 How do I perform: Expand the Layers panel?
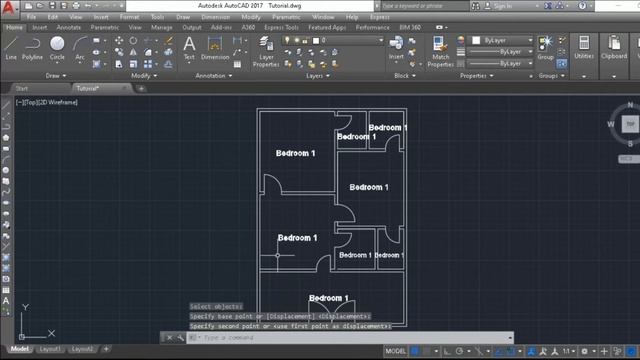click(318, 76)
